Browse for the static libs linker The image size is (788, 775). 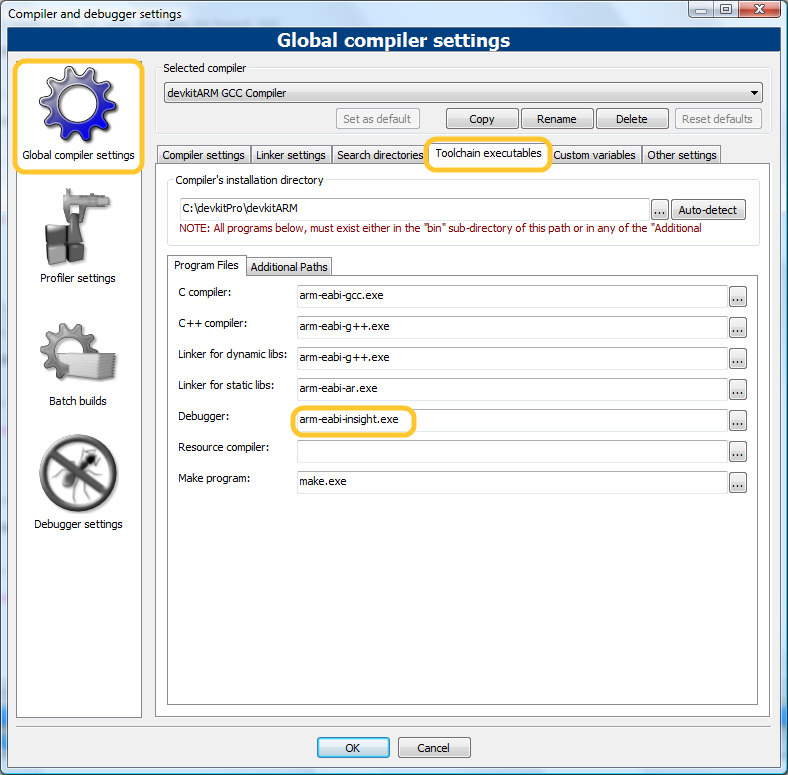[x=738, y=390]
